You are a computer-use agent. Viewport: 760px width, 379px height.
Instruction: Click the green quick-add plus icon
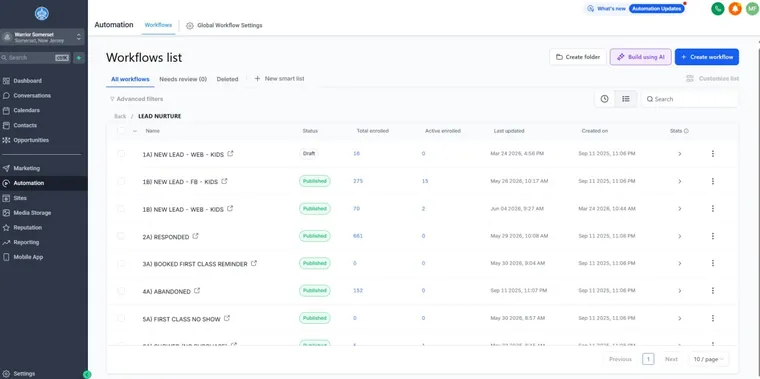point(79,58)
